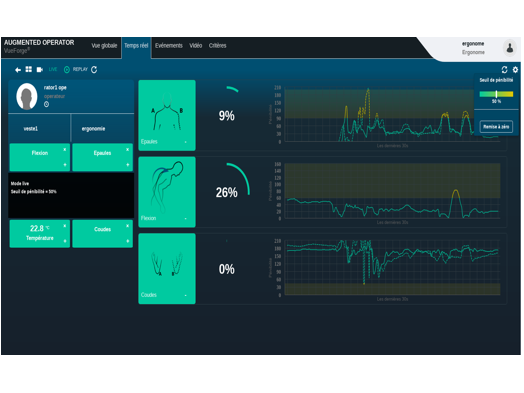Click the Remise à zéro button

496,127
